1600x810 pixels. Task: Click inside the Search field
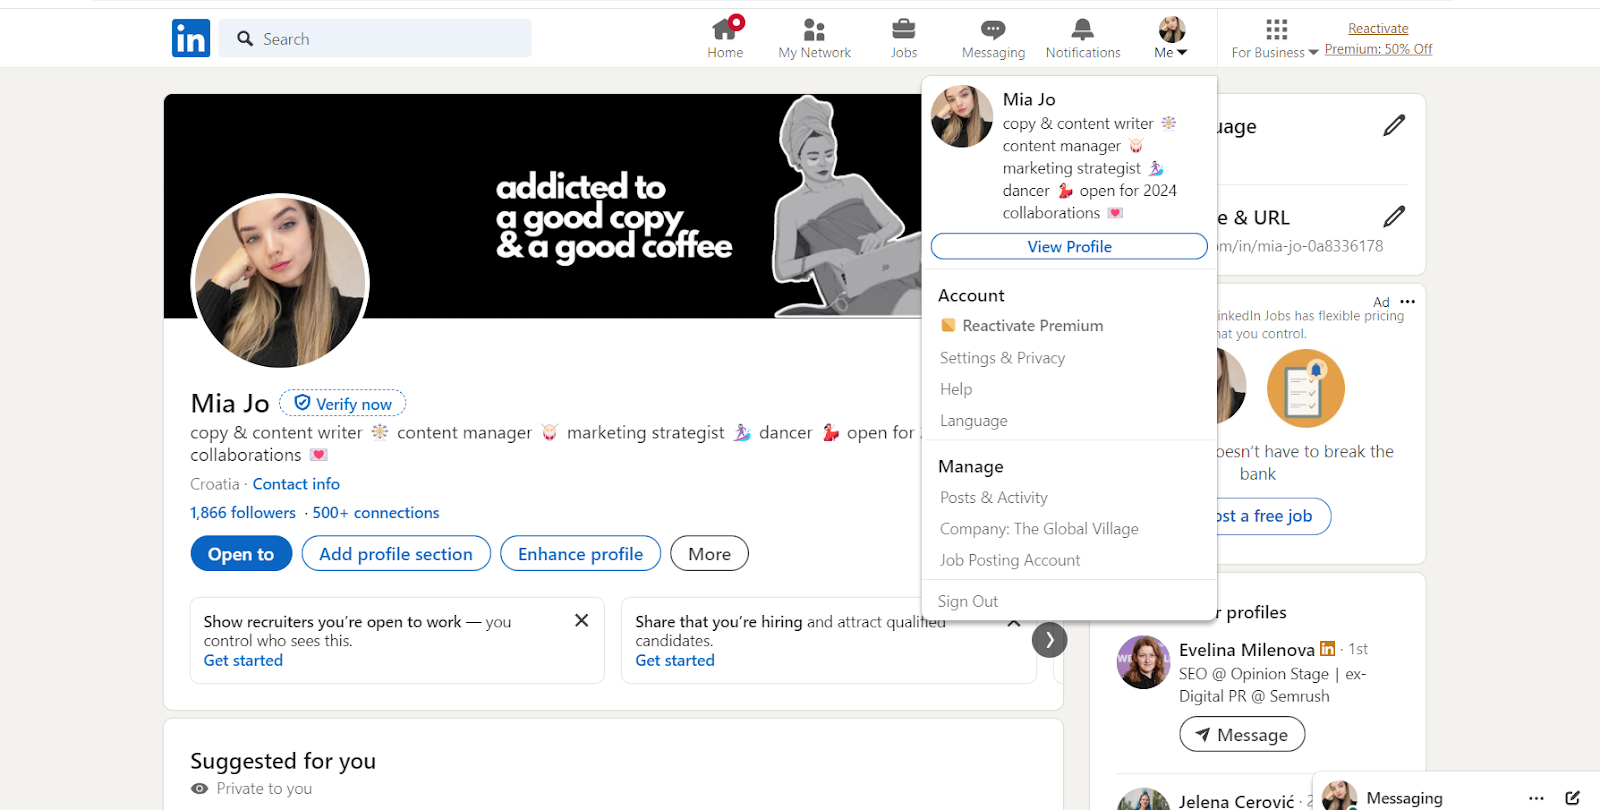(x=375, y=38)
